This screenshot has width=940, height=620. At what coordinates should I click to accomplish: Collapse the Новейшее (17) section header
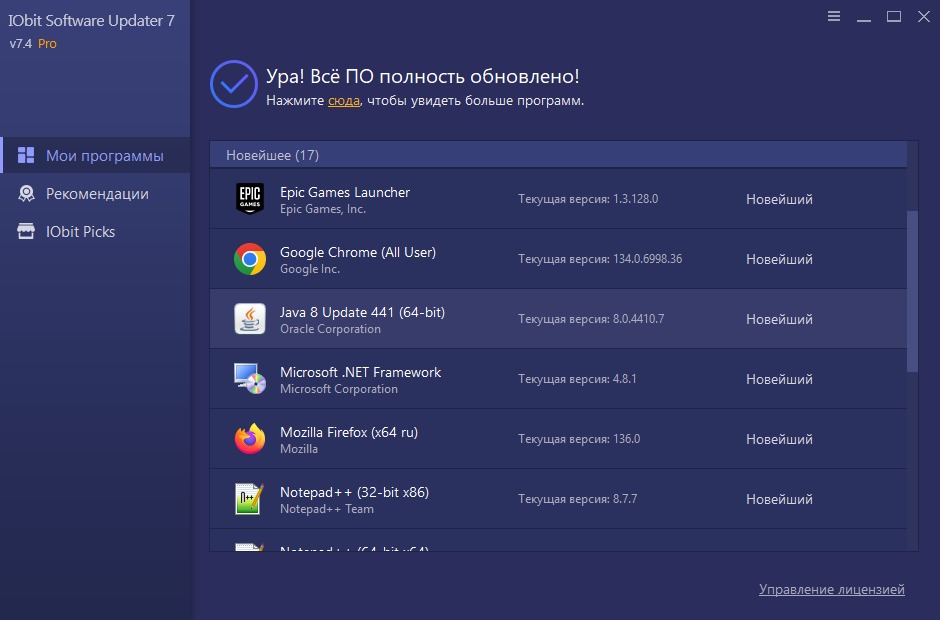pos(558,155)
